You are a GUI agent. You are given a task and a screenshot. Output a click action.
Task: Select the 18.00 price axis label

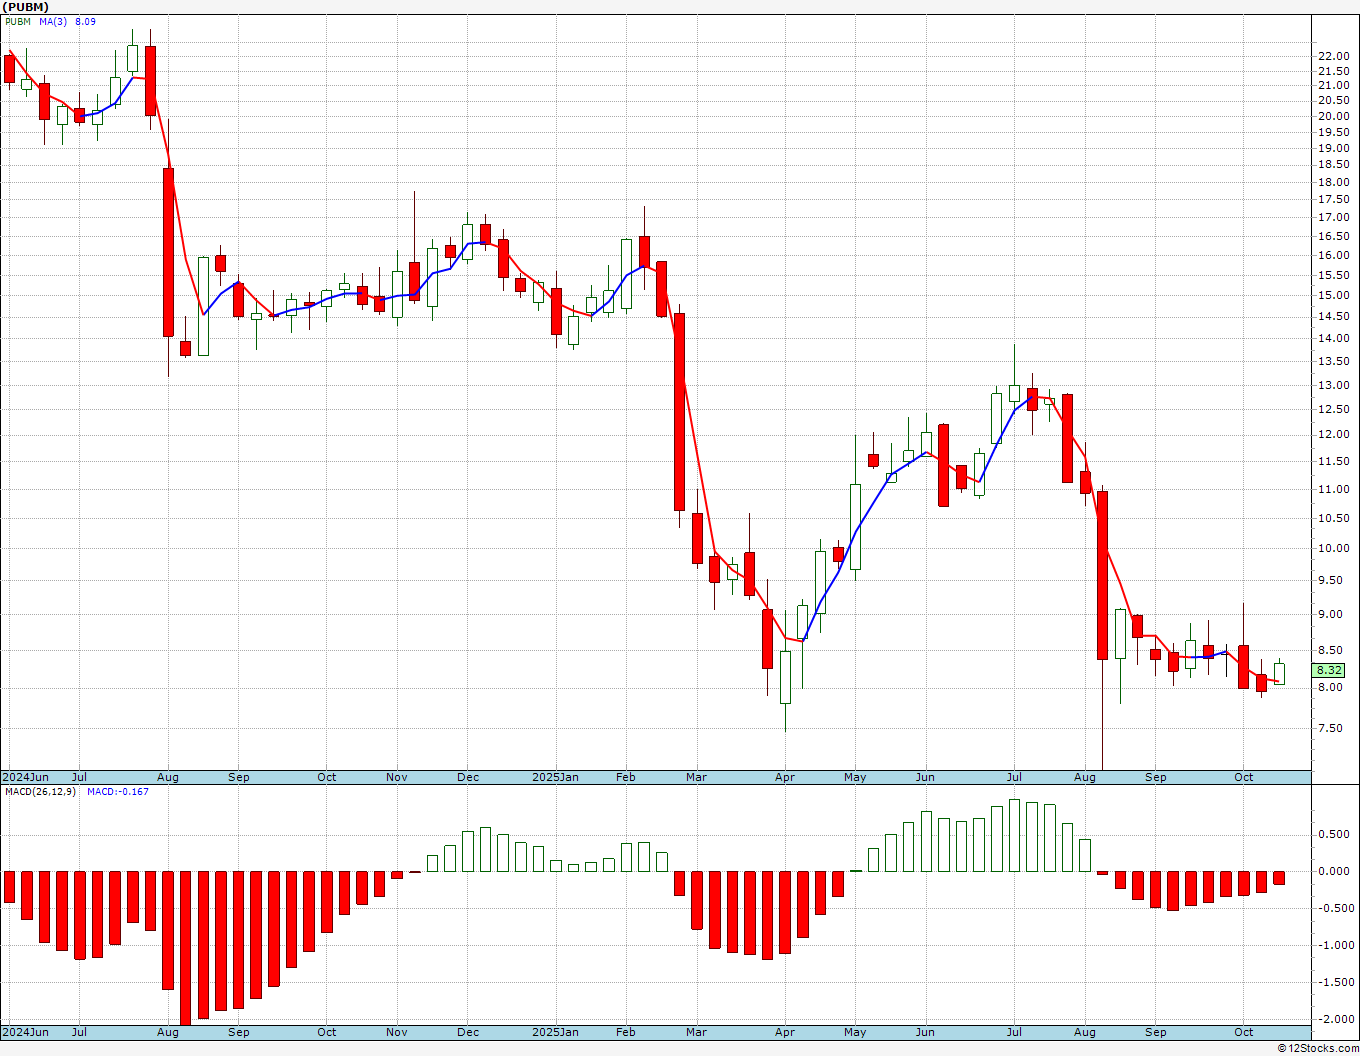pos(1332,182)
